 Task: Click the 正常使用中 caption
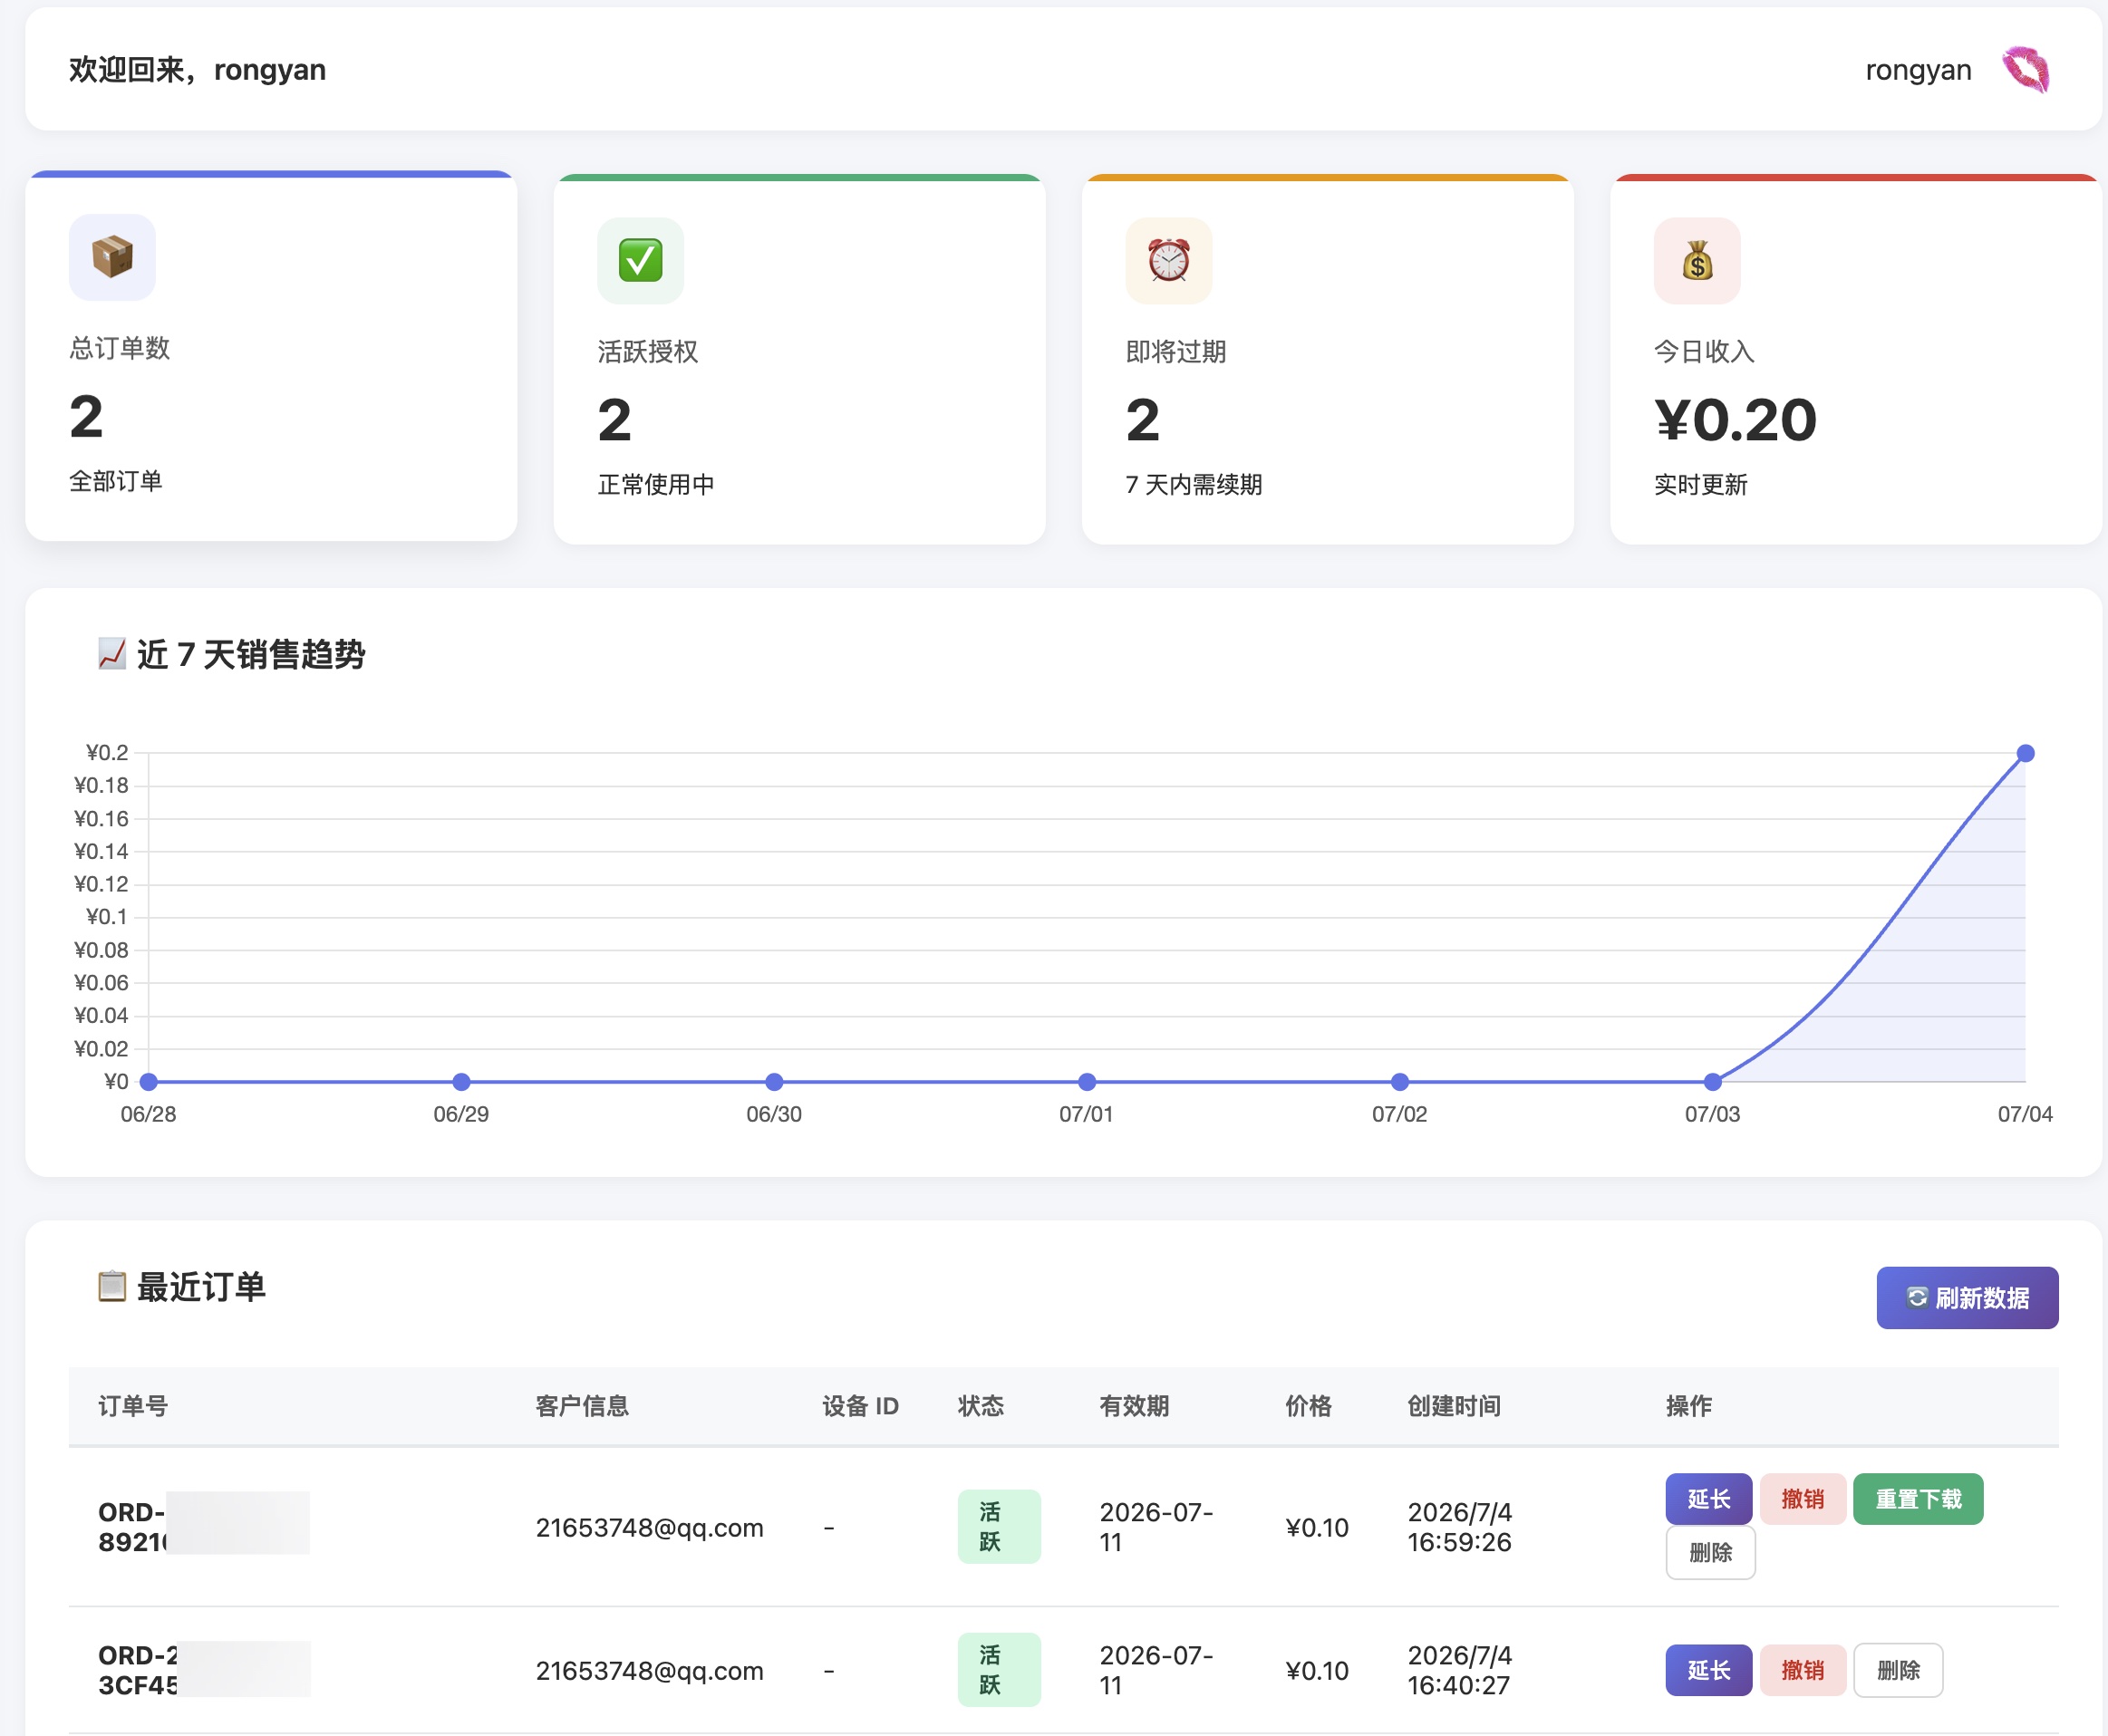[656, 484]
